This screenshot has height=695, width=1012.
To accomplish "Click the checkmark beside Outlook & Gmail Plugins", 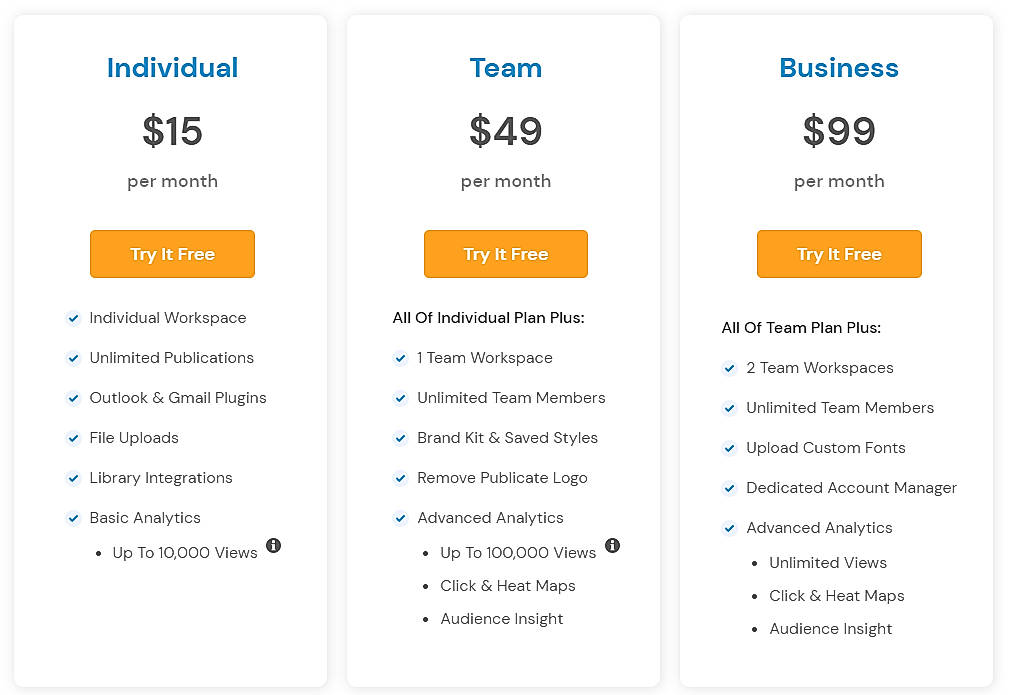I will pyautogui.click(x=73, y=398).
